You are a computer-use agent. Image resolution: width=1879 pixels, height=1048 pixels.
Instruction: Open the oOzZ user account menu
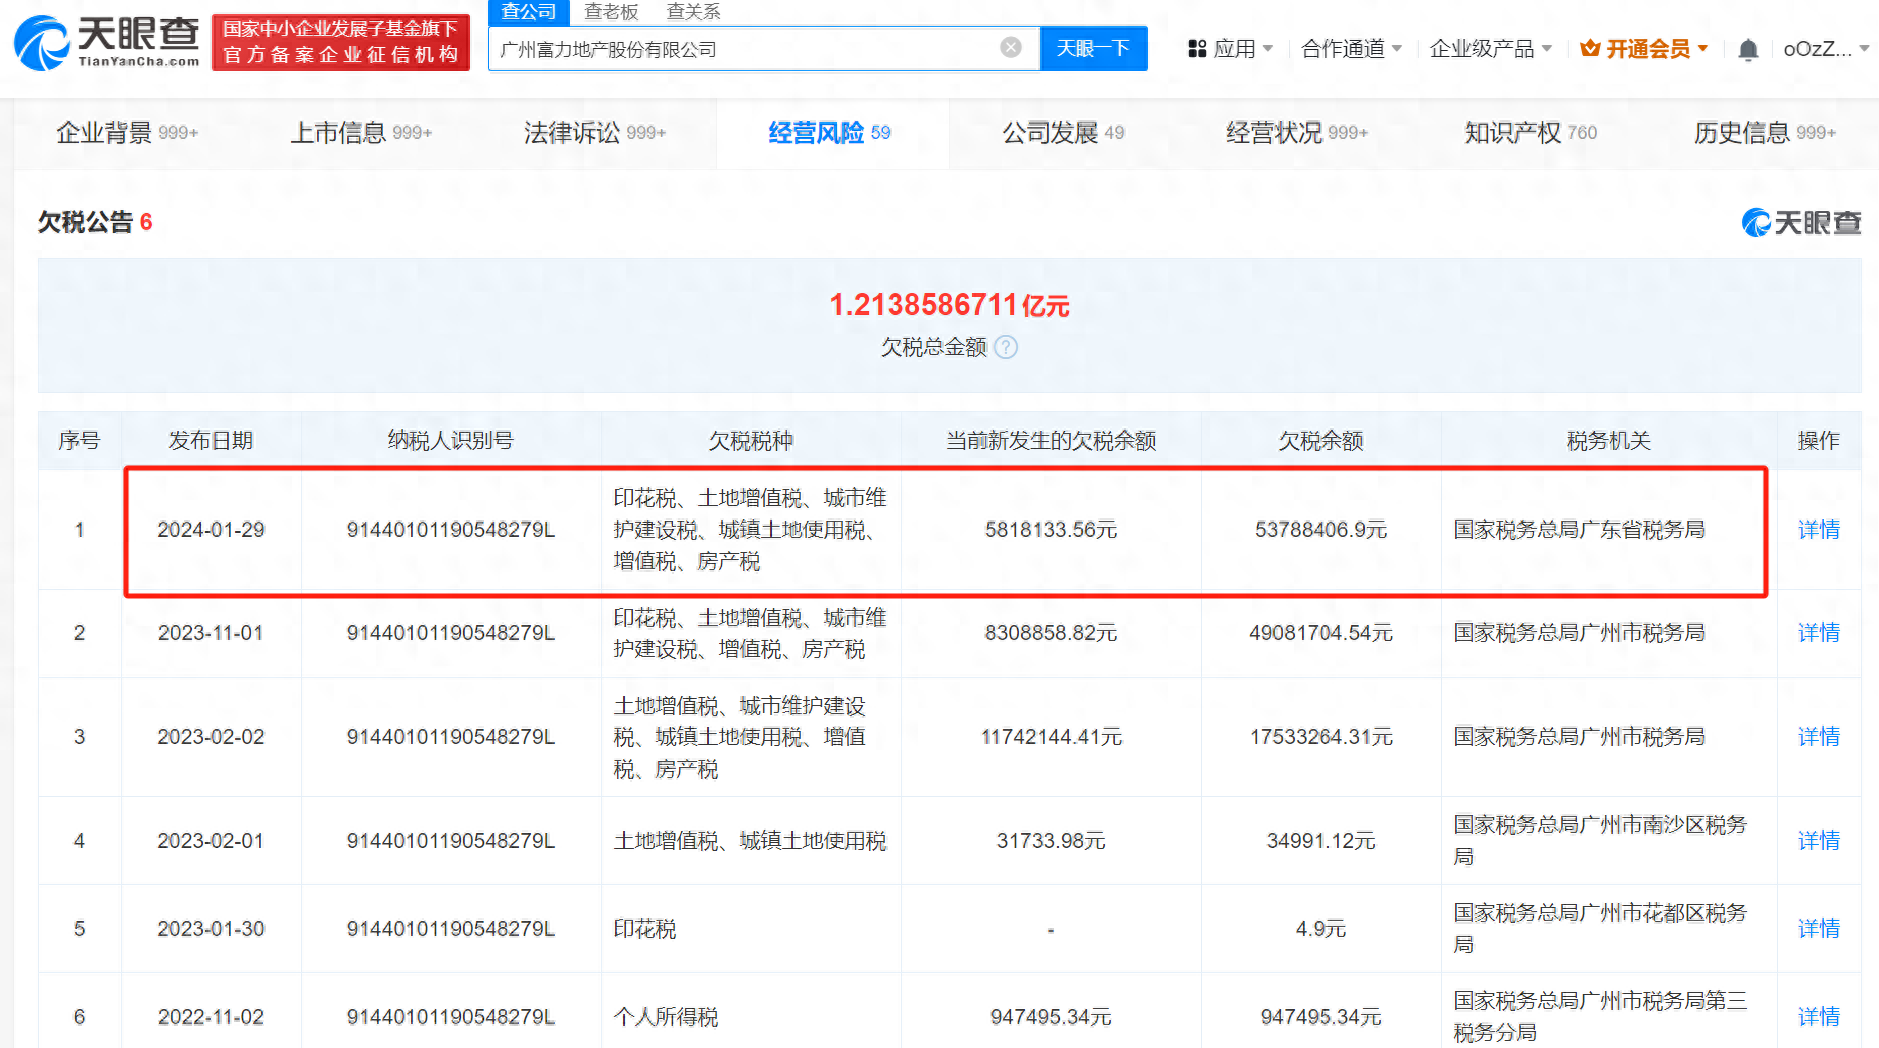tap(1826, 49)
